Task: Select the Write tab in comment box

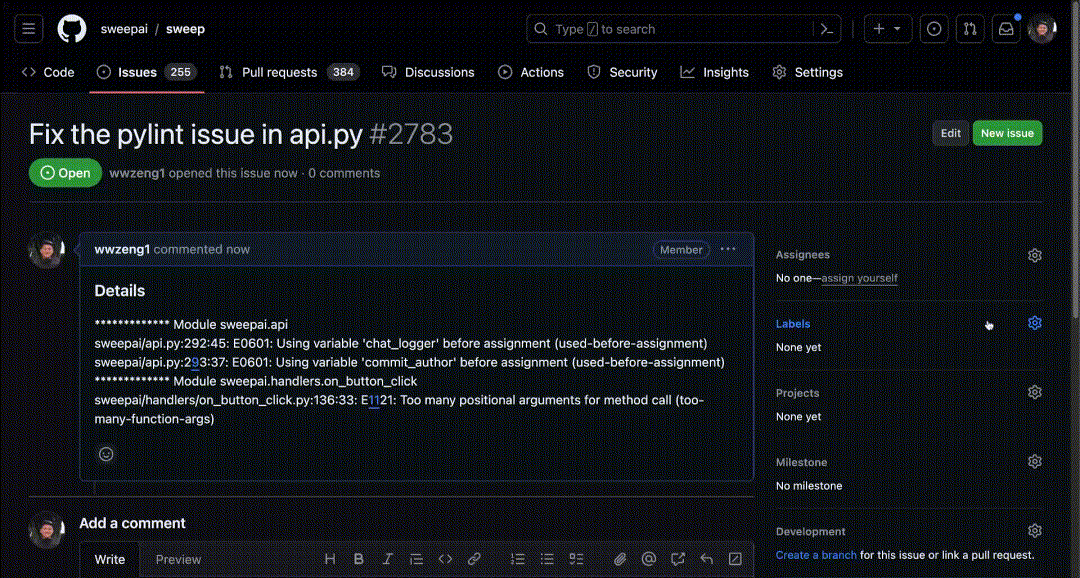Action: 110,559
